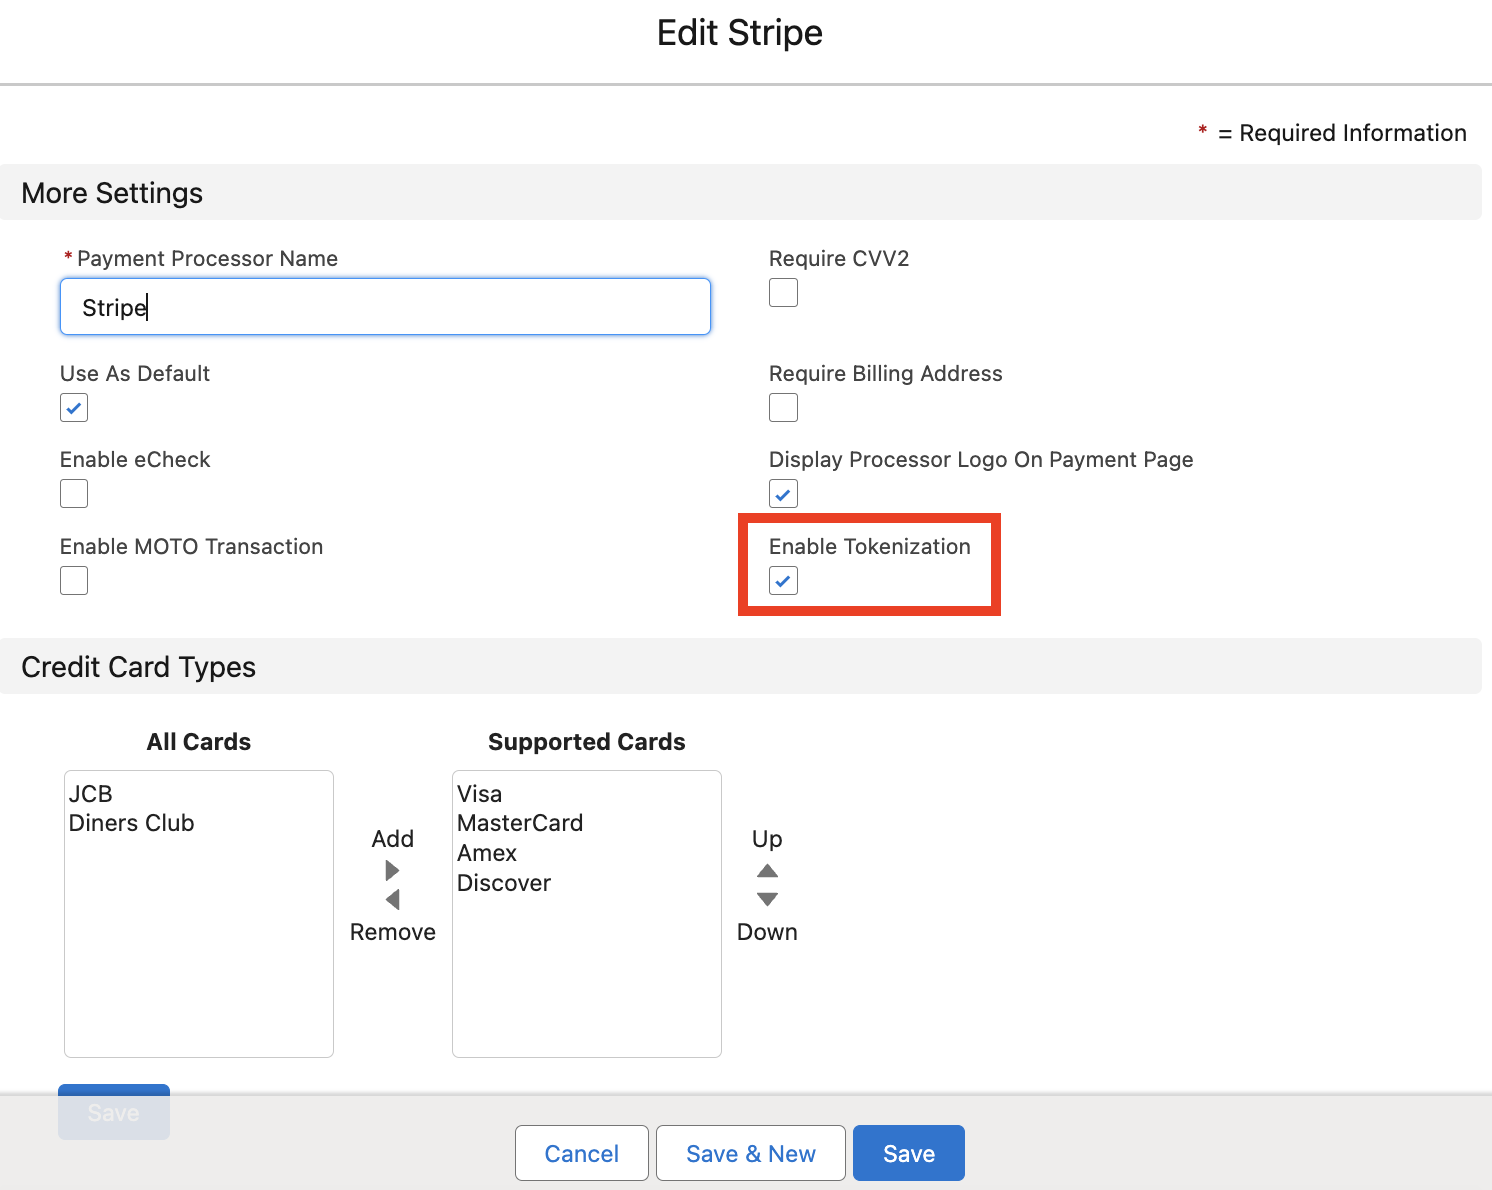
Task: Select JCB in All Cards list
Action: click(x=91, y=794)
